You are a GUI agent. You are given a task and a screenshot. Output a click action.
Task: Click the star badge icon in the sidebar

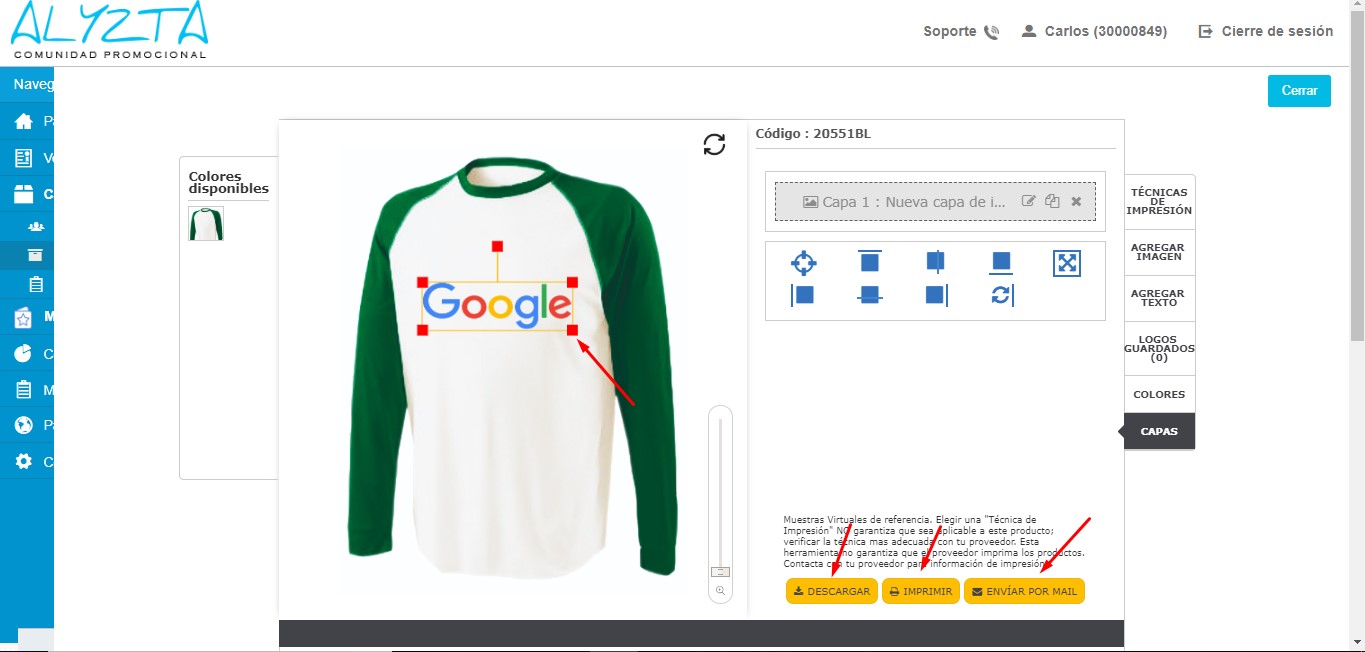[24, 317]
